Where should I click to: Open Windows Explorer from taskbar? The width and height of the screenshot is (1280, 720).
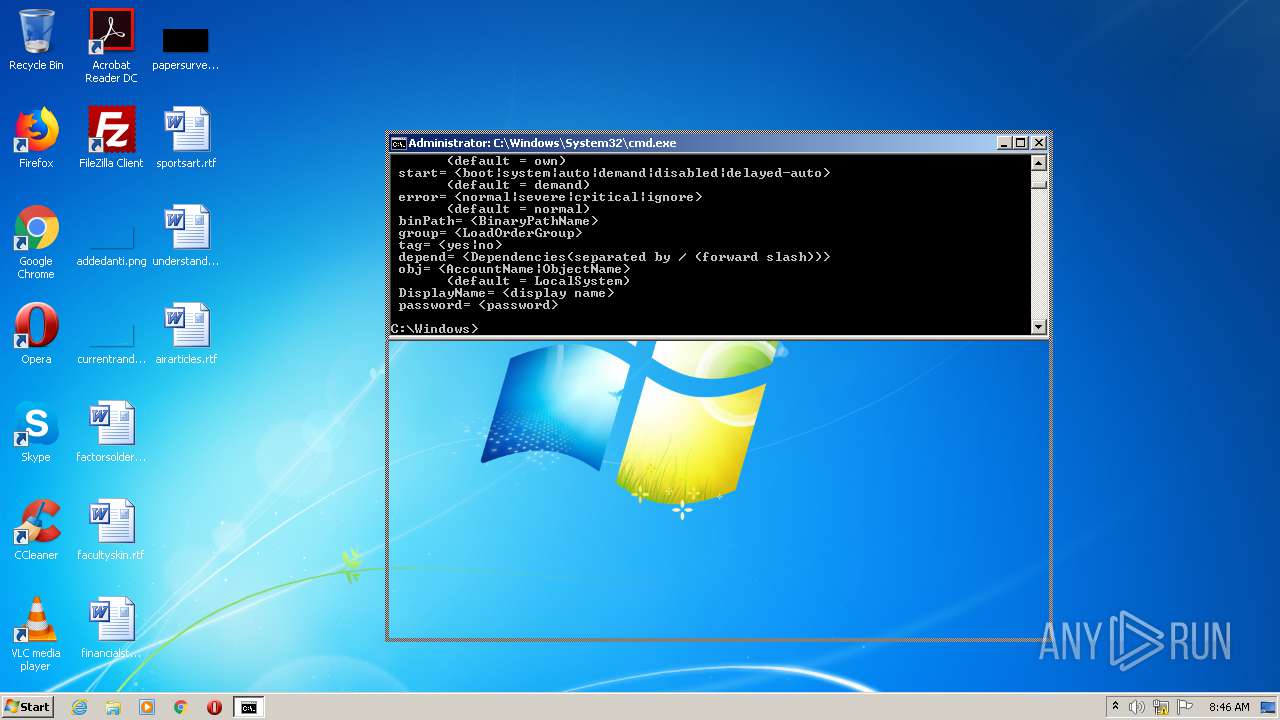click(x=113, y=707)
